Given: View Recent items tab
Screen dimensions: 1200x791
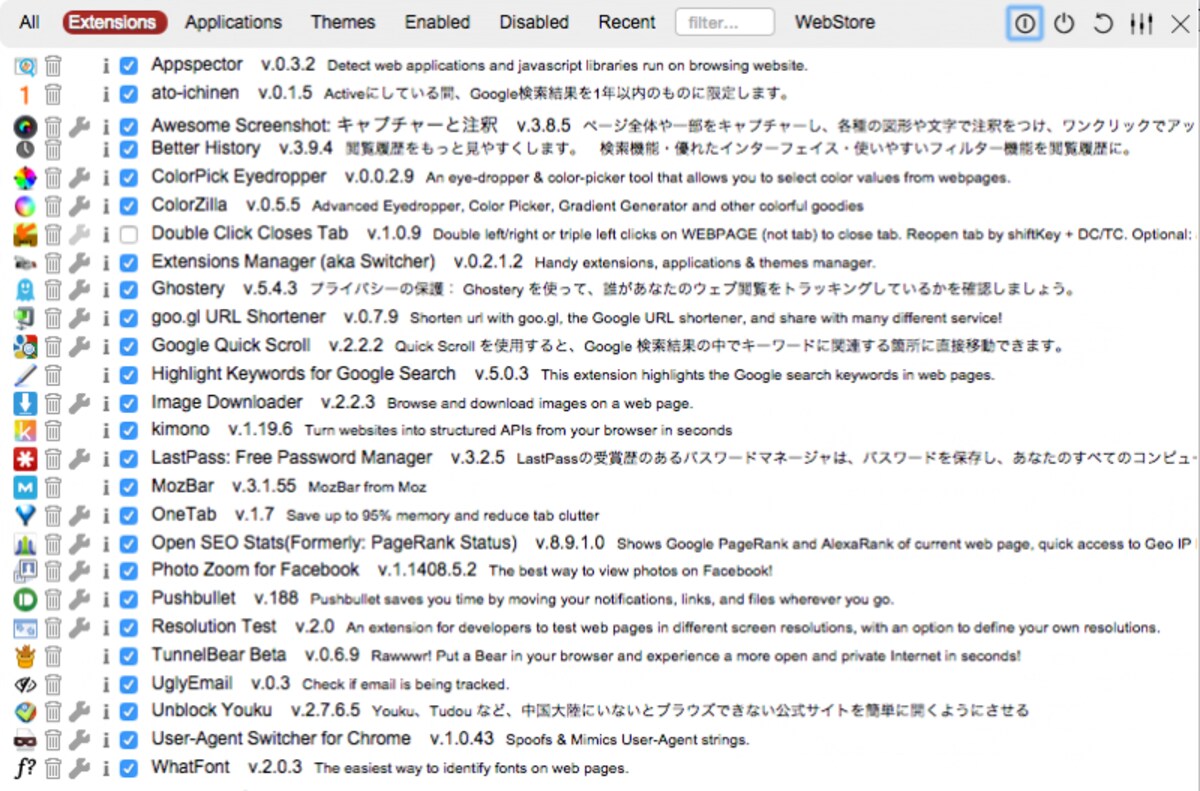Looking at the screenshot, I should coord(627,22).
